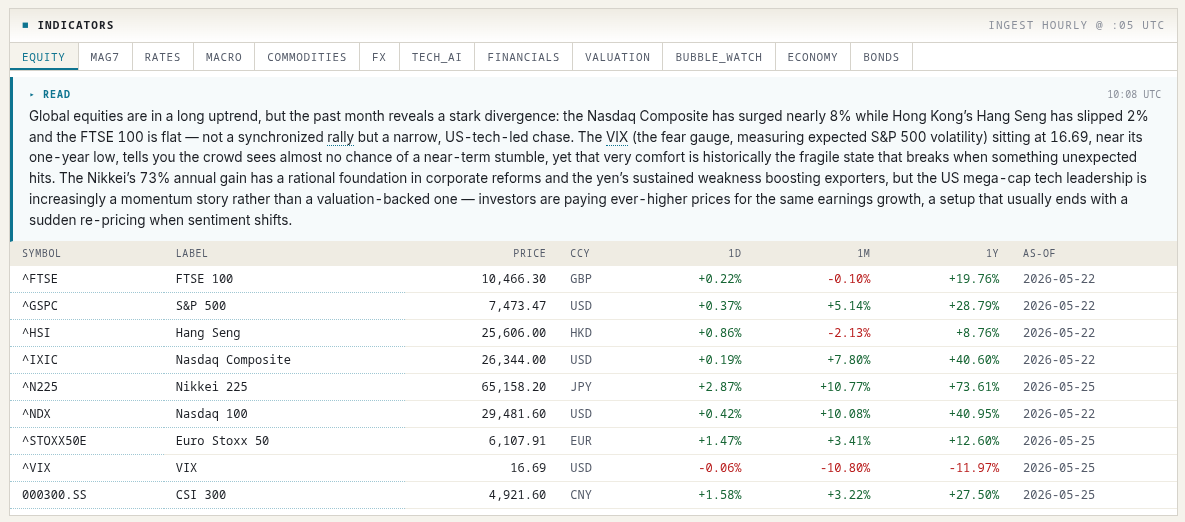
Task: Click the ^HSI symbol
Action: tap(36, 332)
